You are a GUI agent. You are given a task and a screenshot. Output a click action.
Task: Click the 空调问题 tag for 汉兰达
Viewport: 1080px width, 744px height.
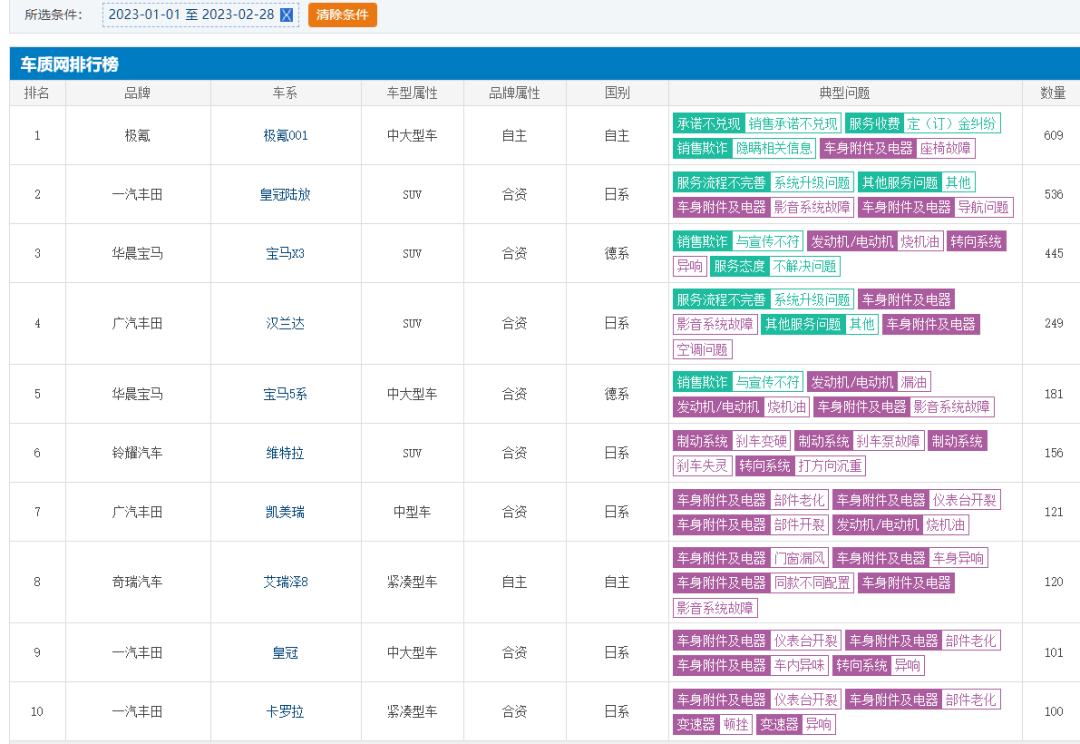coord(703,349)
